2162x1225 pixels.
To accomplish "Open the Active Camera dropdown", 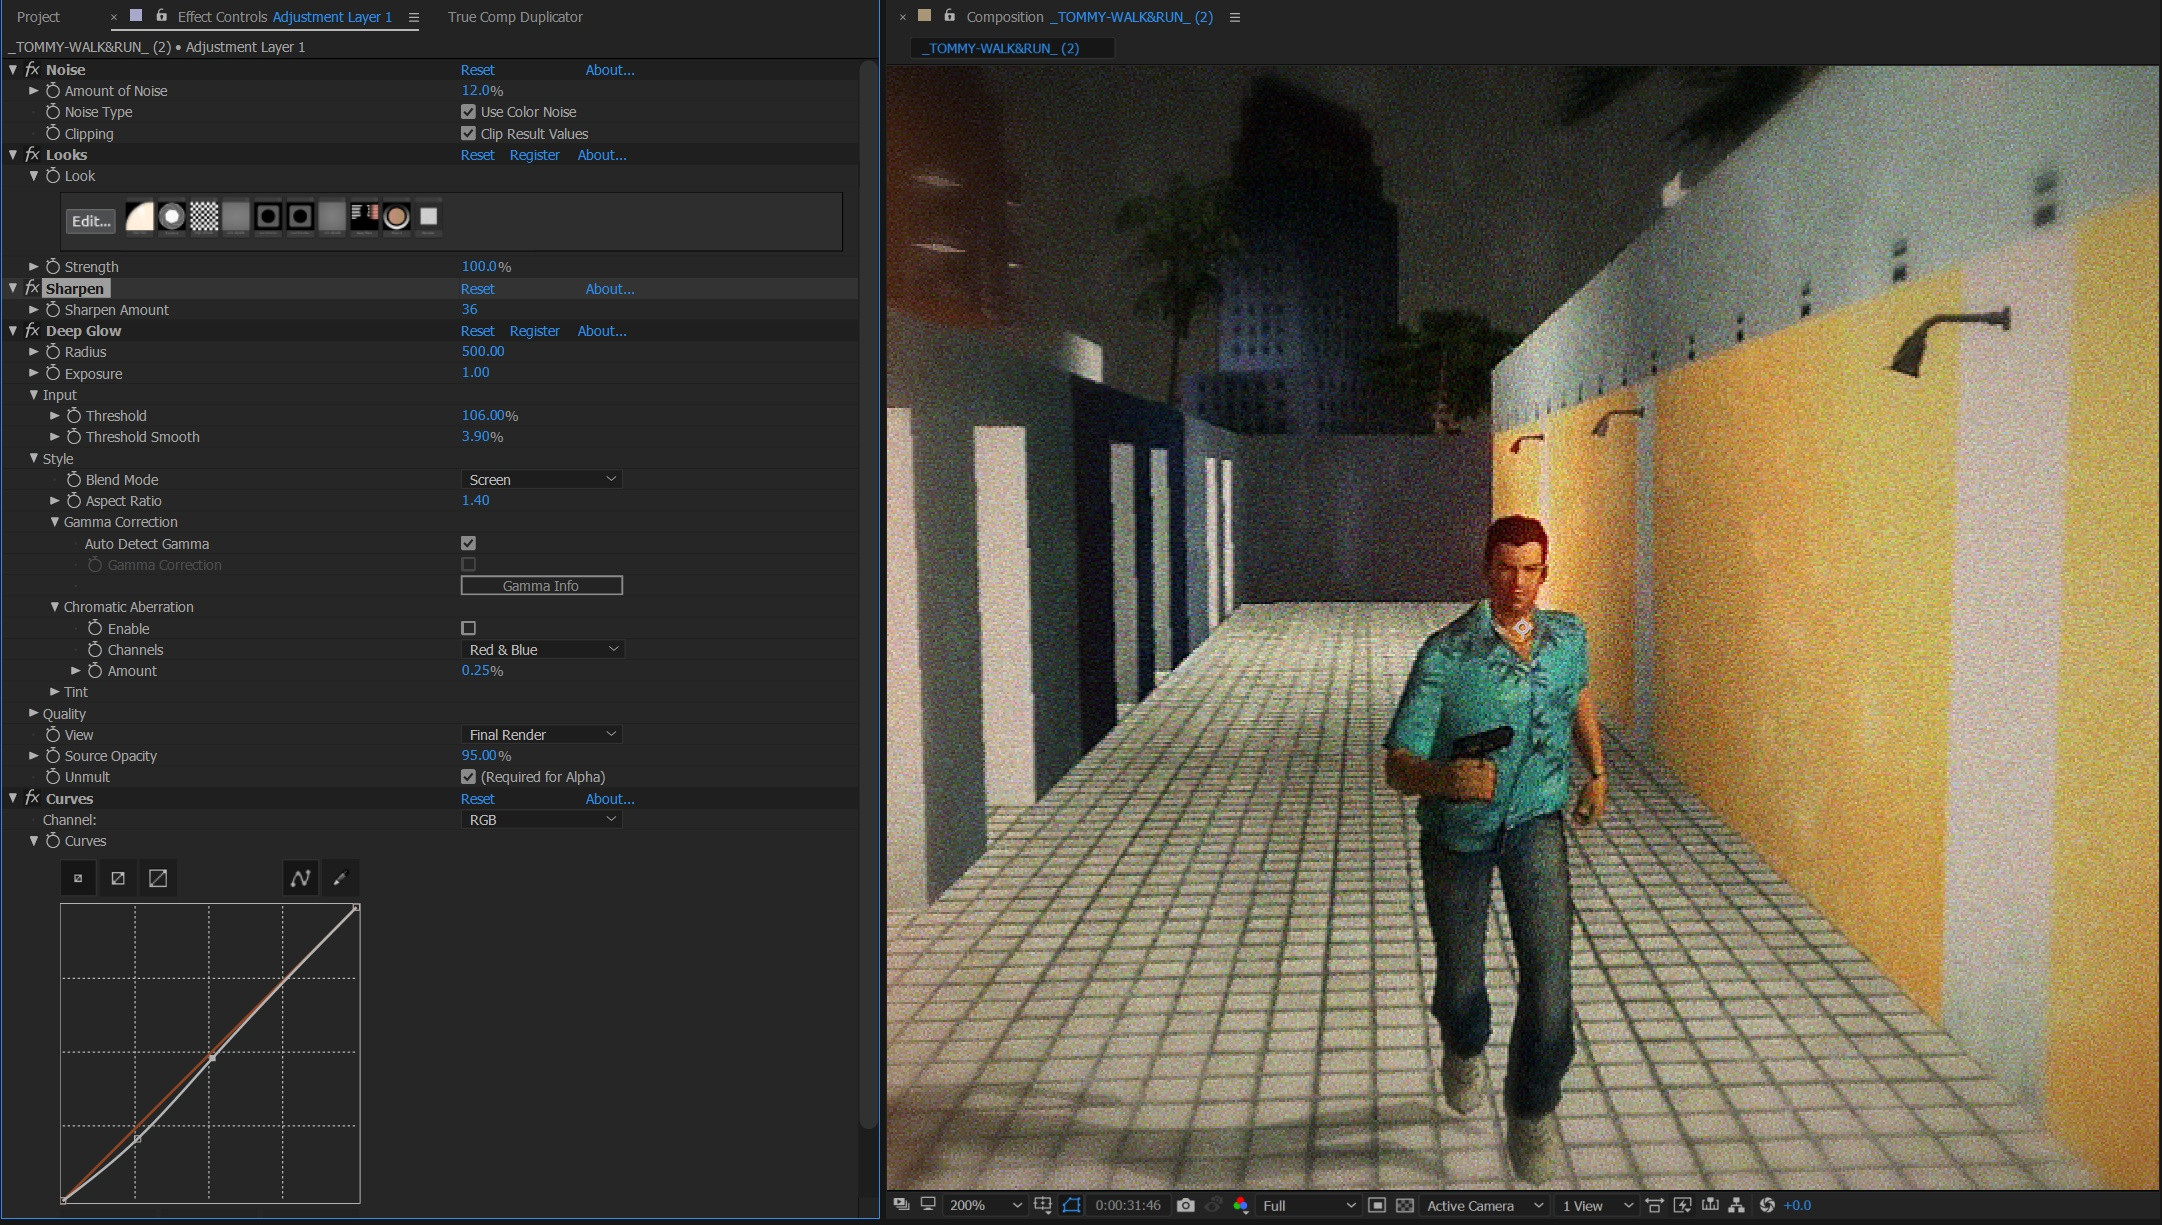I will click(x=1485, y=1205).
